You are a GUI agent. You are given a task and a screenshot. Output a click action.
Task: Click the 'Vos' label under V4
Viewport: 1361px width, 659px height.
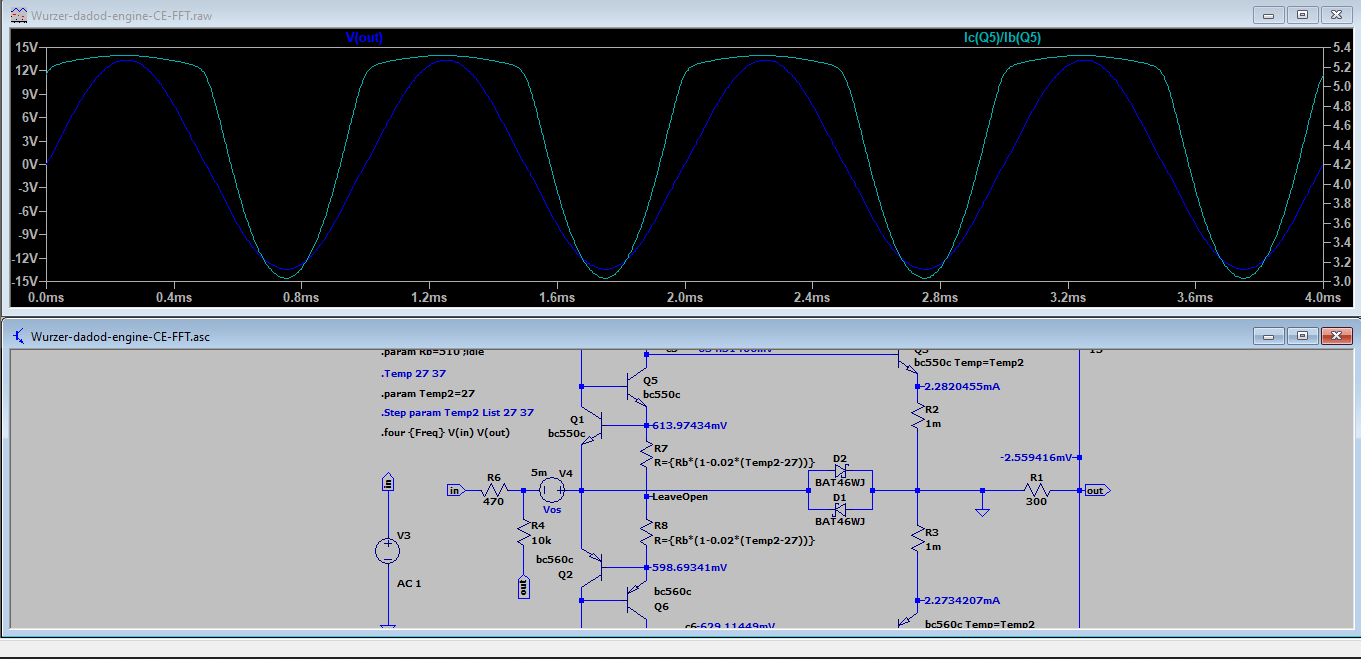click(553, 510)
